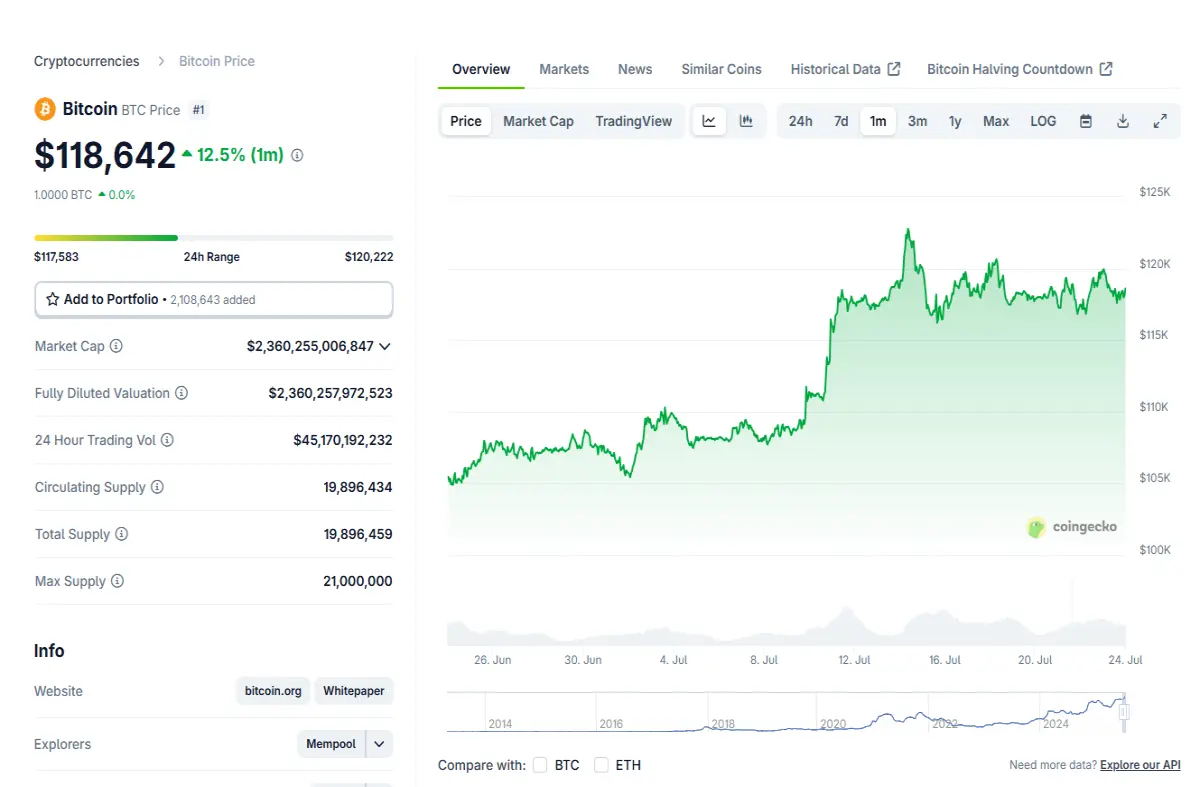
Task: Click the Fully Diluted Valuation info icon
Action: click(x=181, y=393)
